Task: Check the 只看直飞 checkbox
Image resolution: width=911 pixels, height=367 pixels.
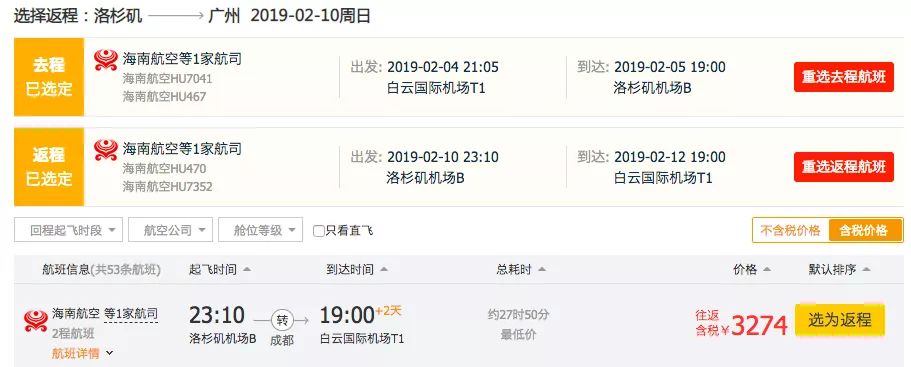Action: [318, 231]
